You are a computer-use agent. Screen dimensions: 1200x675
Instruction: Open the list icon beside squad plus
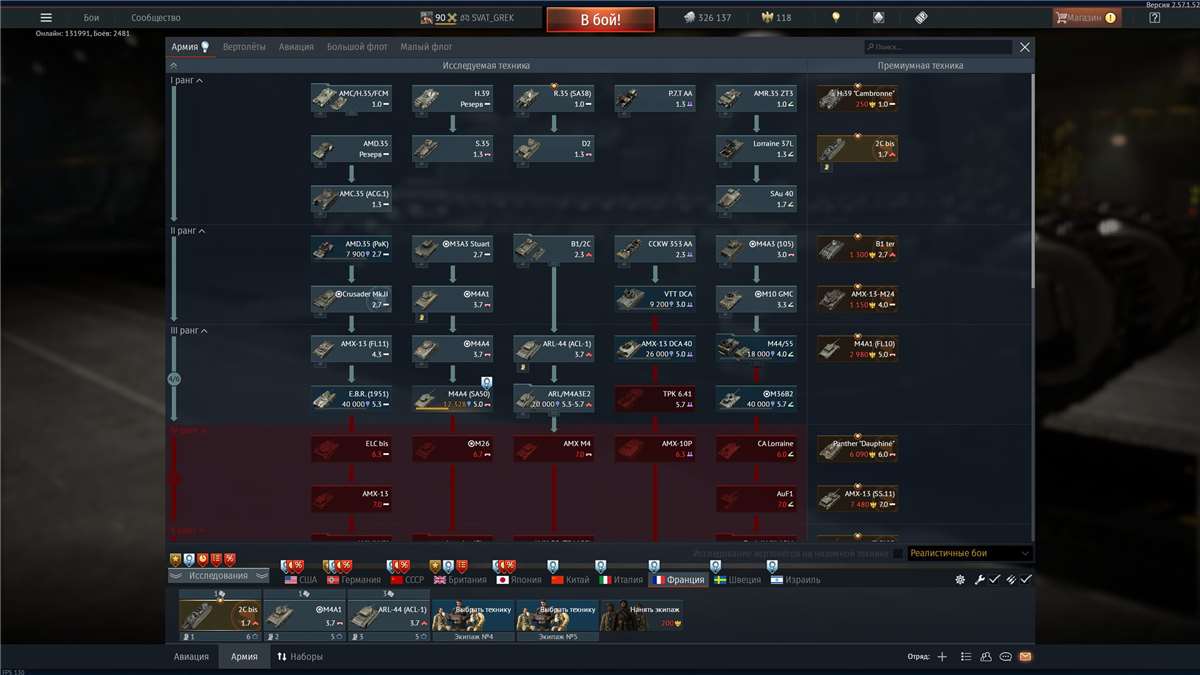[965, 657]
